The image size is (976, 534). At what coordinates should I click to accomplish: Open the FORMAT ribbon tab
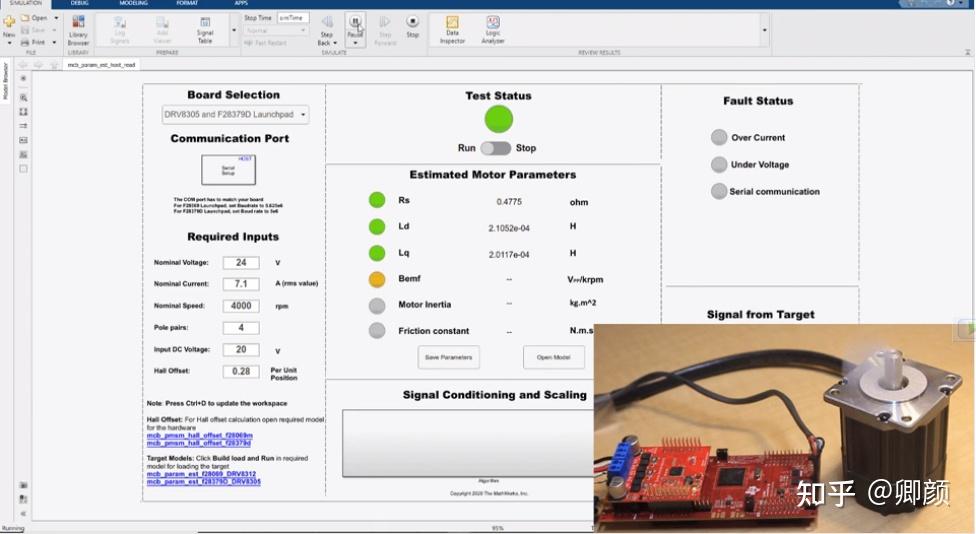[187, 3]
